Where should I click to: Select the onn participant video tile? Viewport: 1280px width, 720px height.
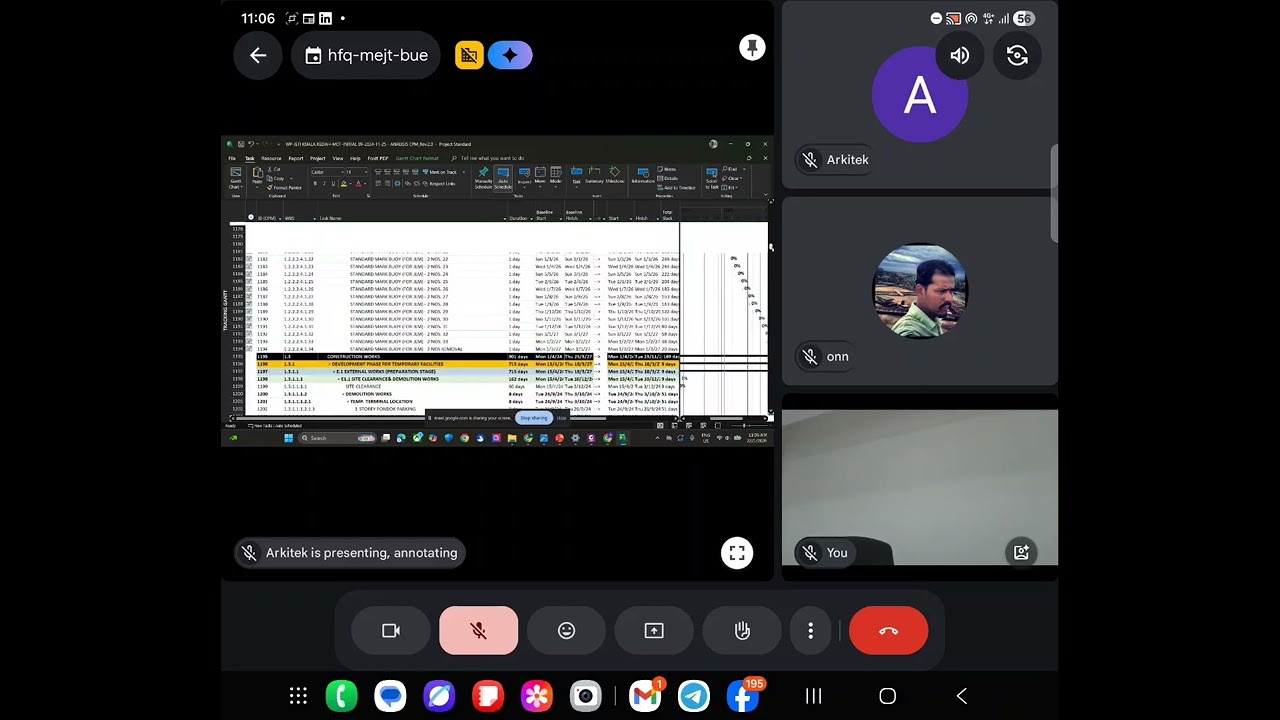click(x=920, y=291)
